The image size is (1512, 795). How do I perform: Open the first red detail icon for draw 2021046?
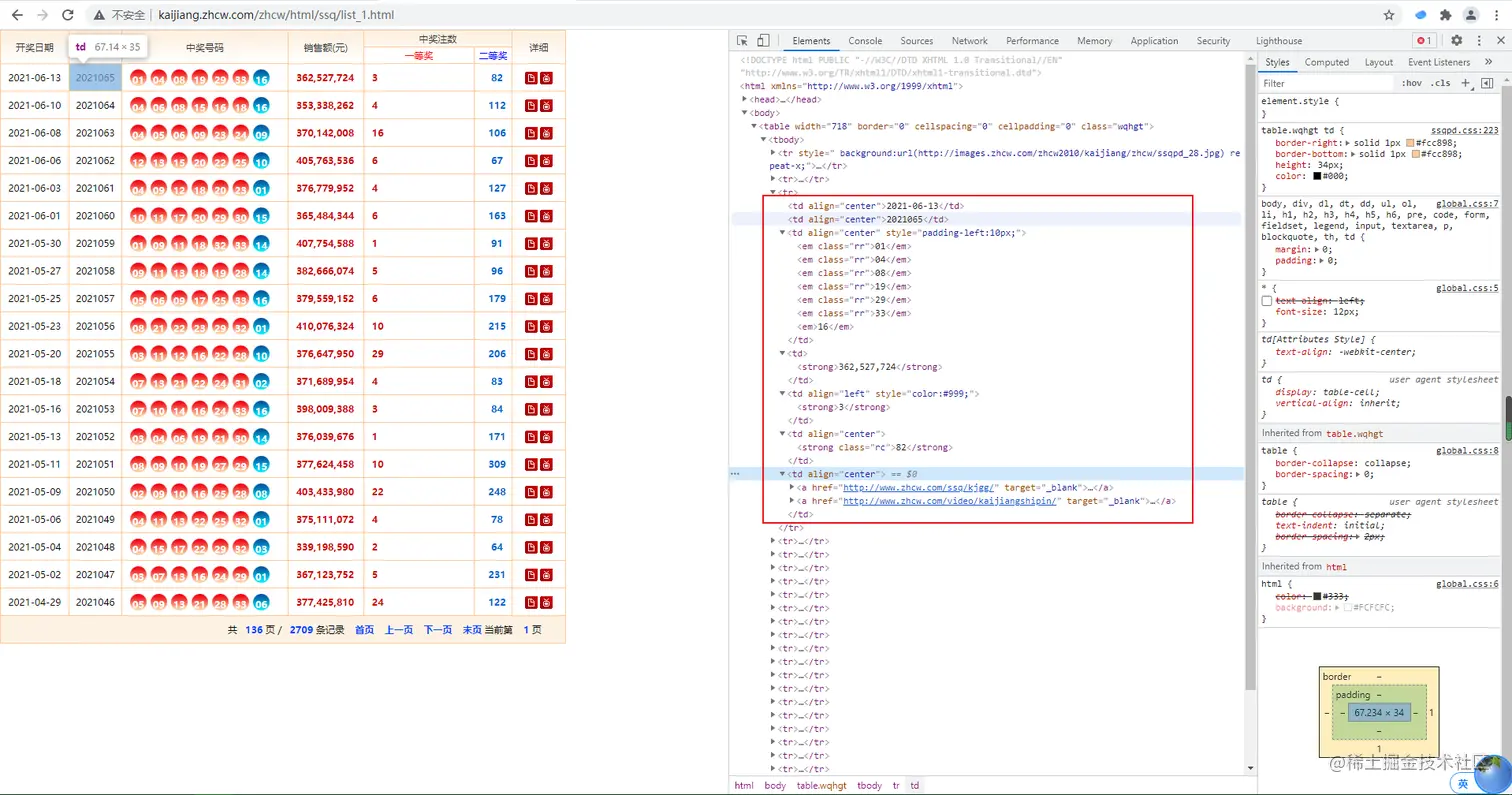531,602
